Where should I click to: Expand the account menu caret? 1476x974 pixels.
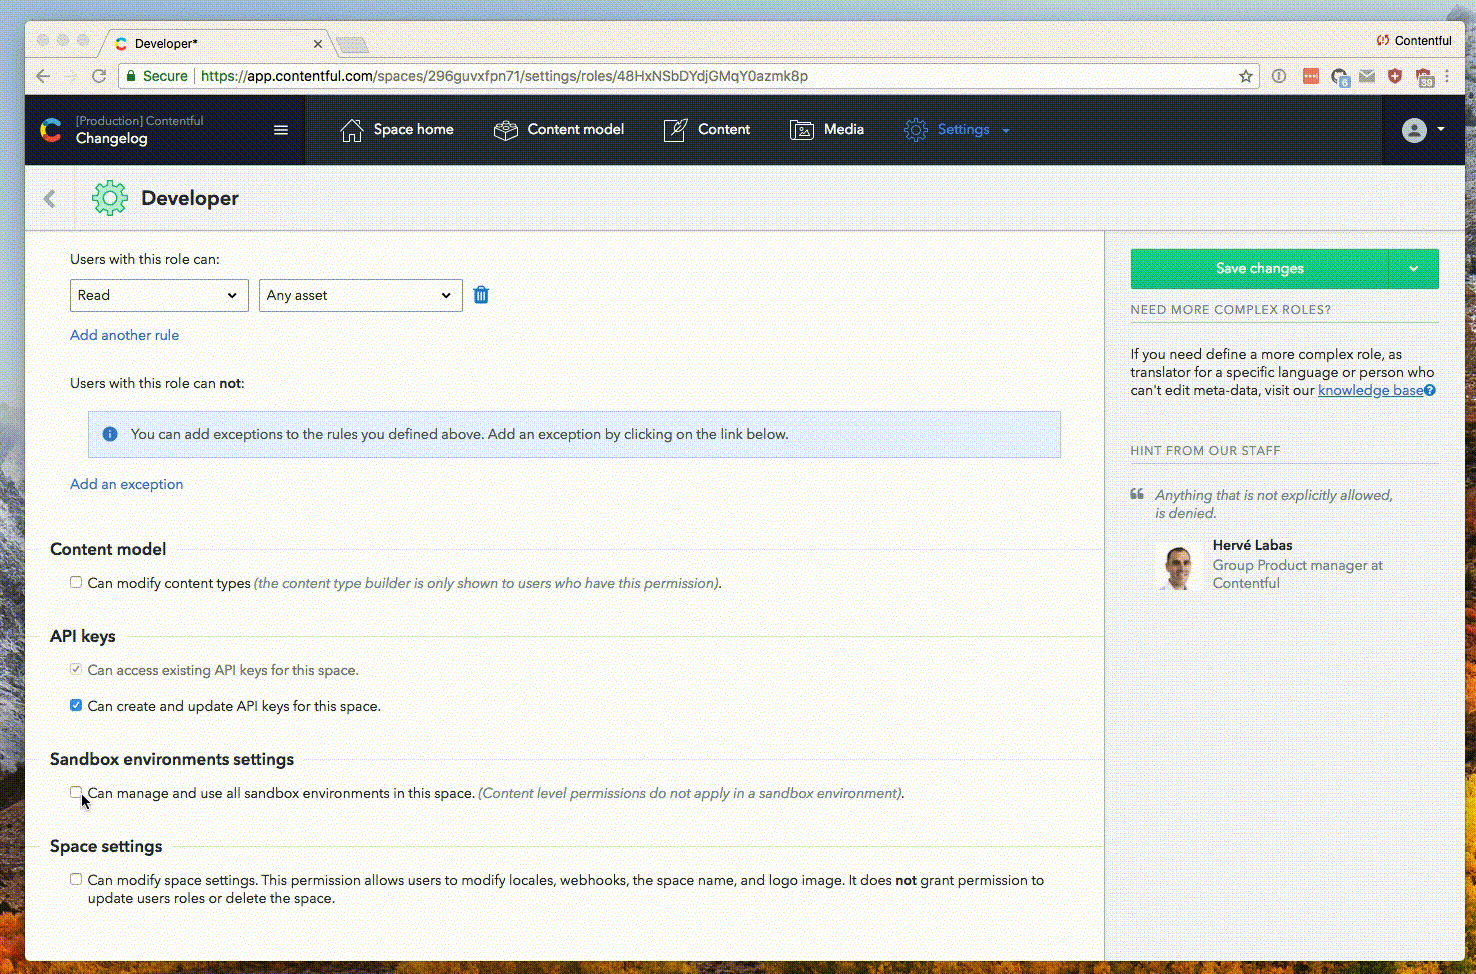1441,129
